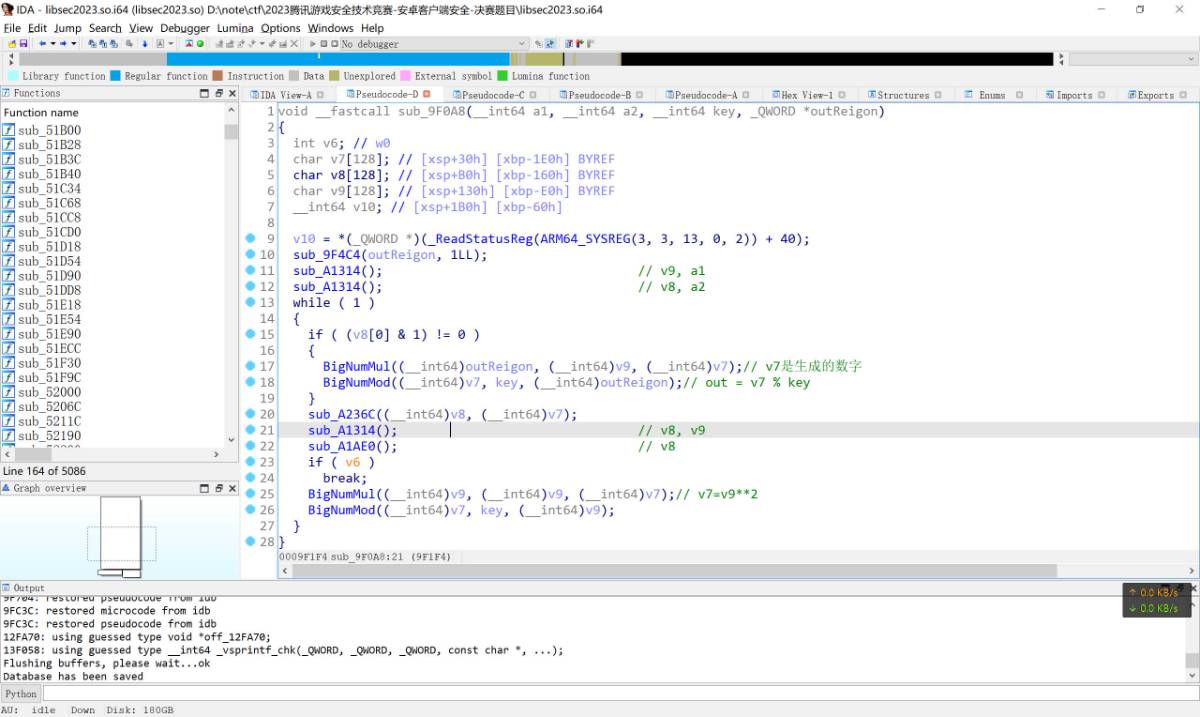
Task: Click the Regular function blue legend swatch
Action: (116, 76)
